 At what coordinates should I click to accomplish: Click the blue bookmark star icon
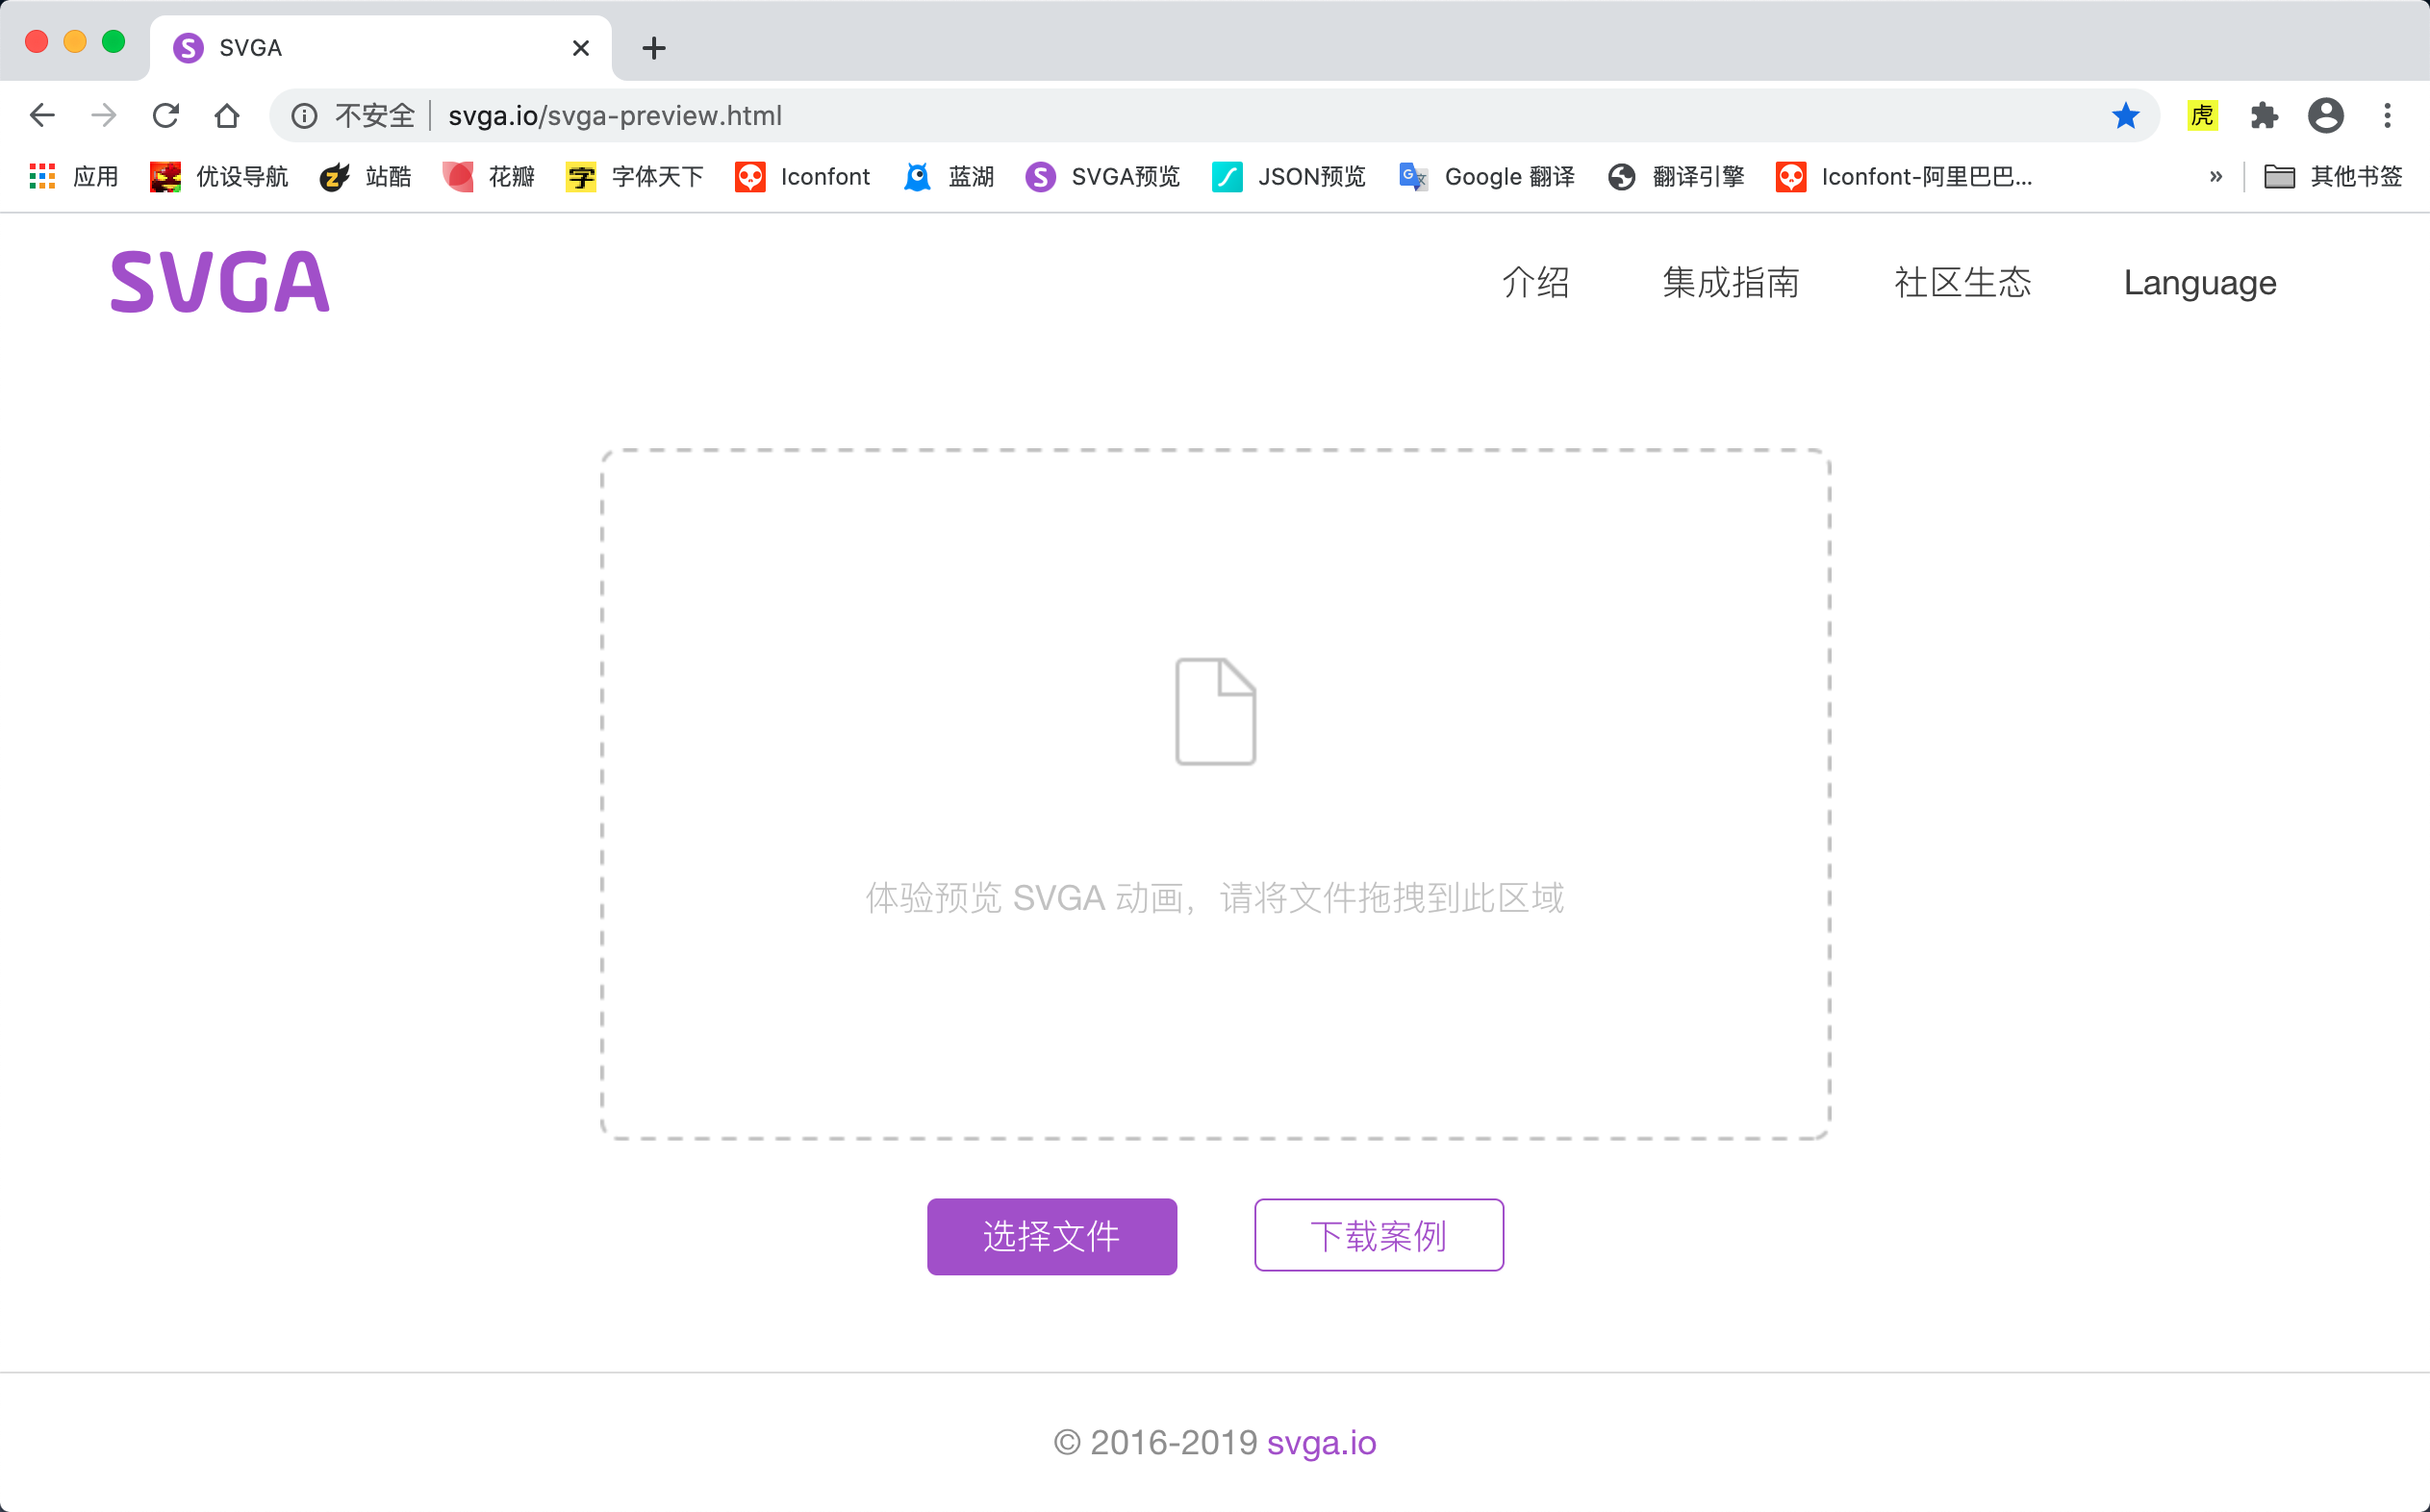point(2125,116)
